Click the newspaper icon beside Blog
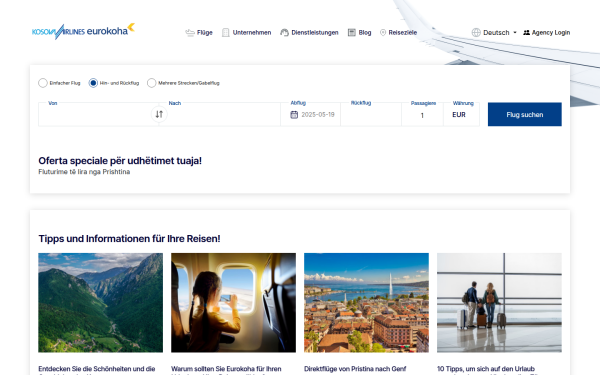 [x=352, y=33]
